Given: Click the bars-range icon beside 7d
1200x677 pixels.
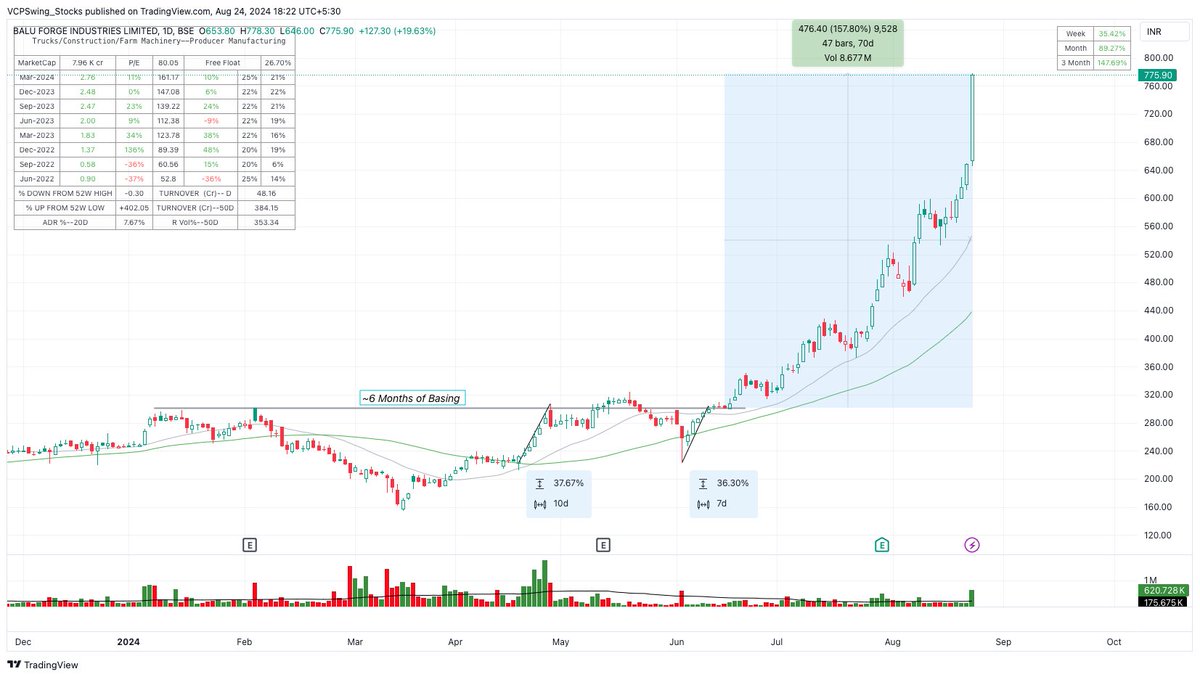Looking at the screenshot, I should tap(703, 503).
